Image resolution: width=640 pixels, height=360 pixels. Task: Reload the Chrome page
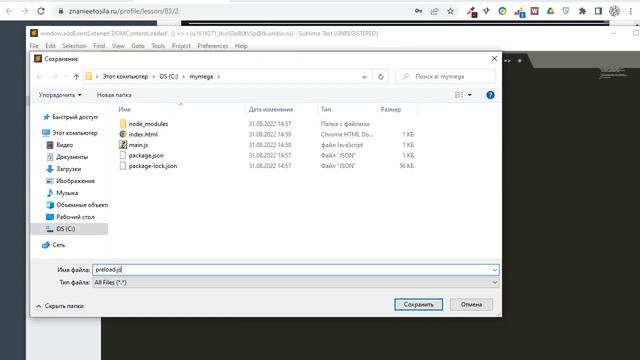point(41,11)
